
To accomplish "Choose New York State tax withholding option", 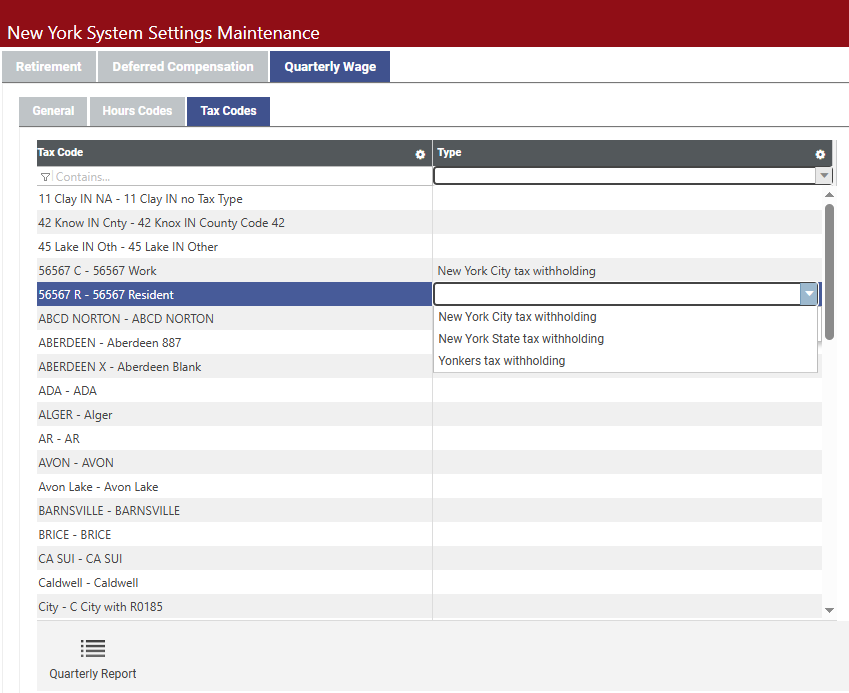I will [521, 339].
